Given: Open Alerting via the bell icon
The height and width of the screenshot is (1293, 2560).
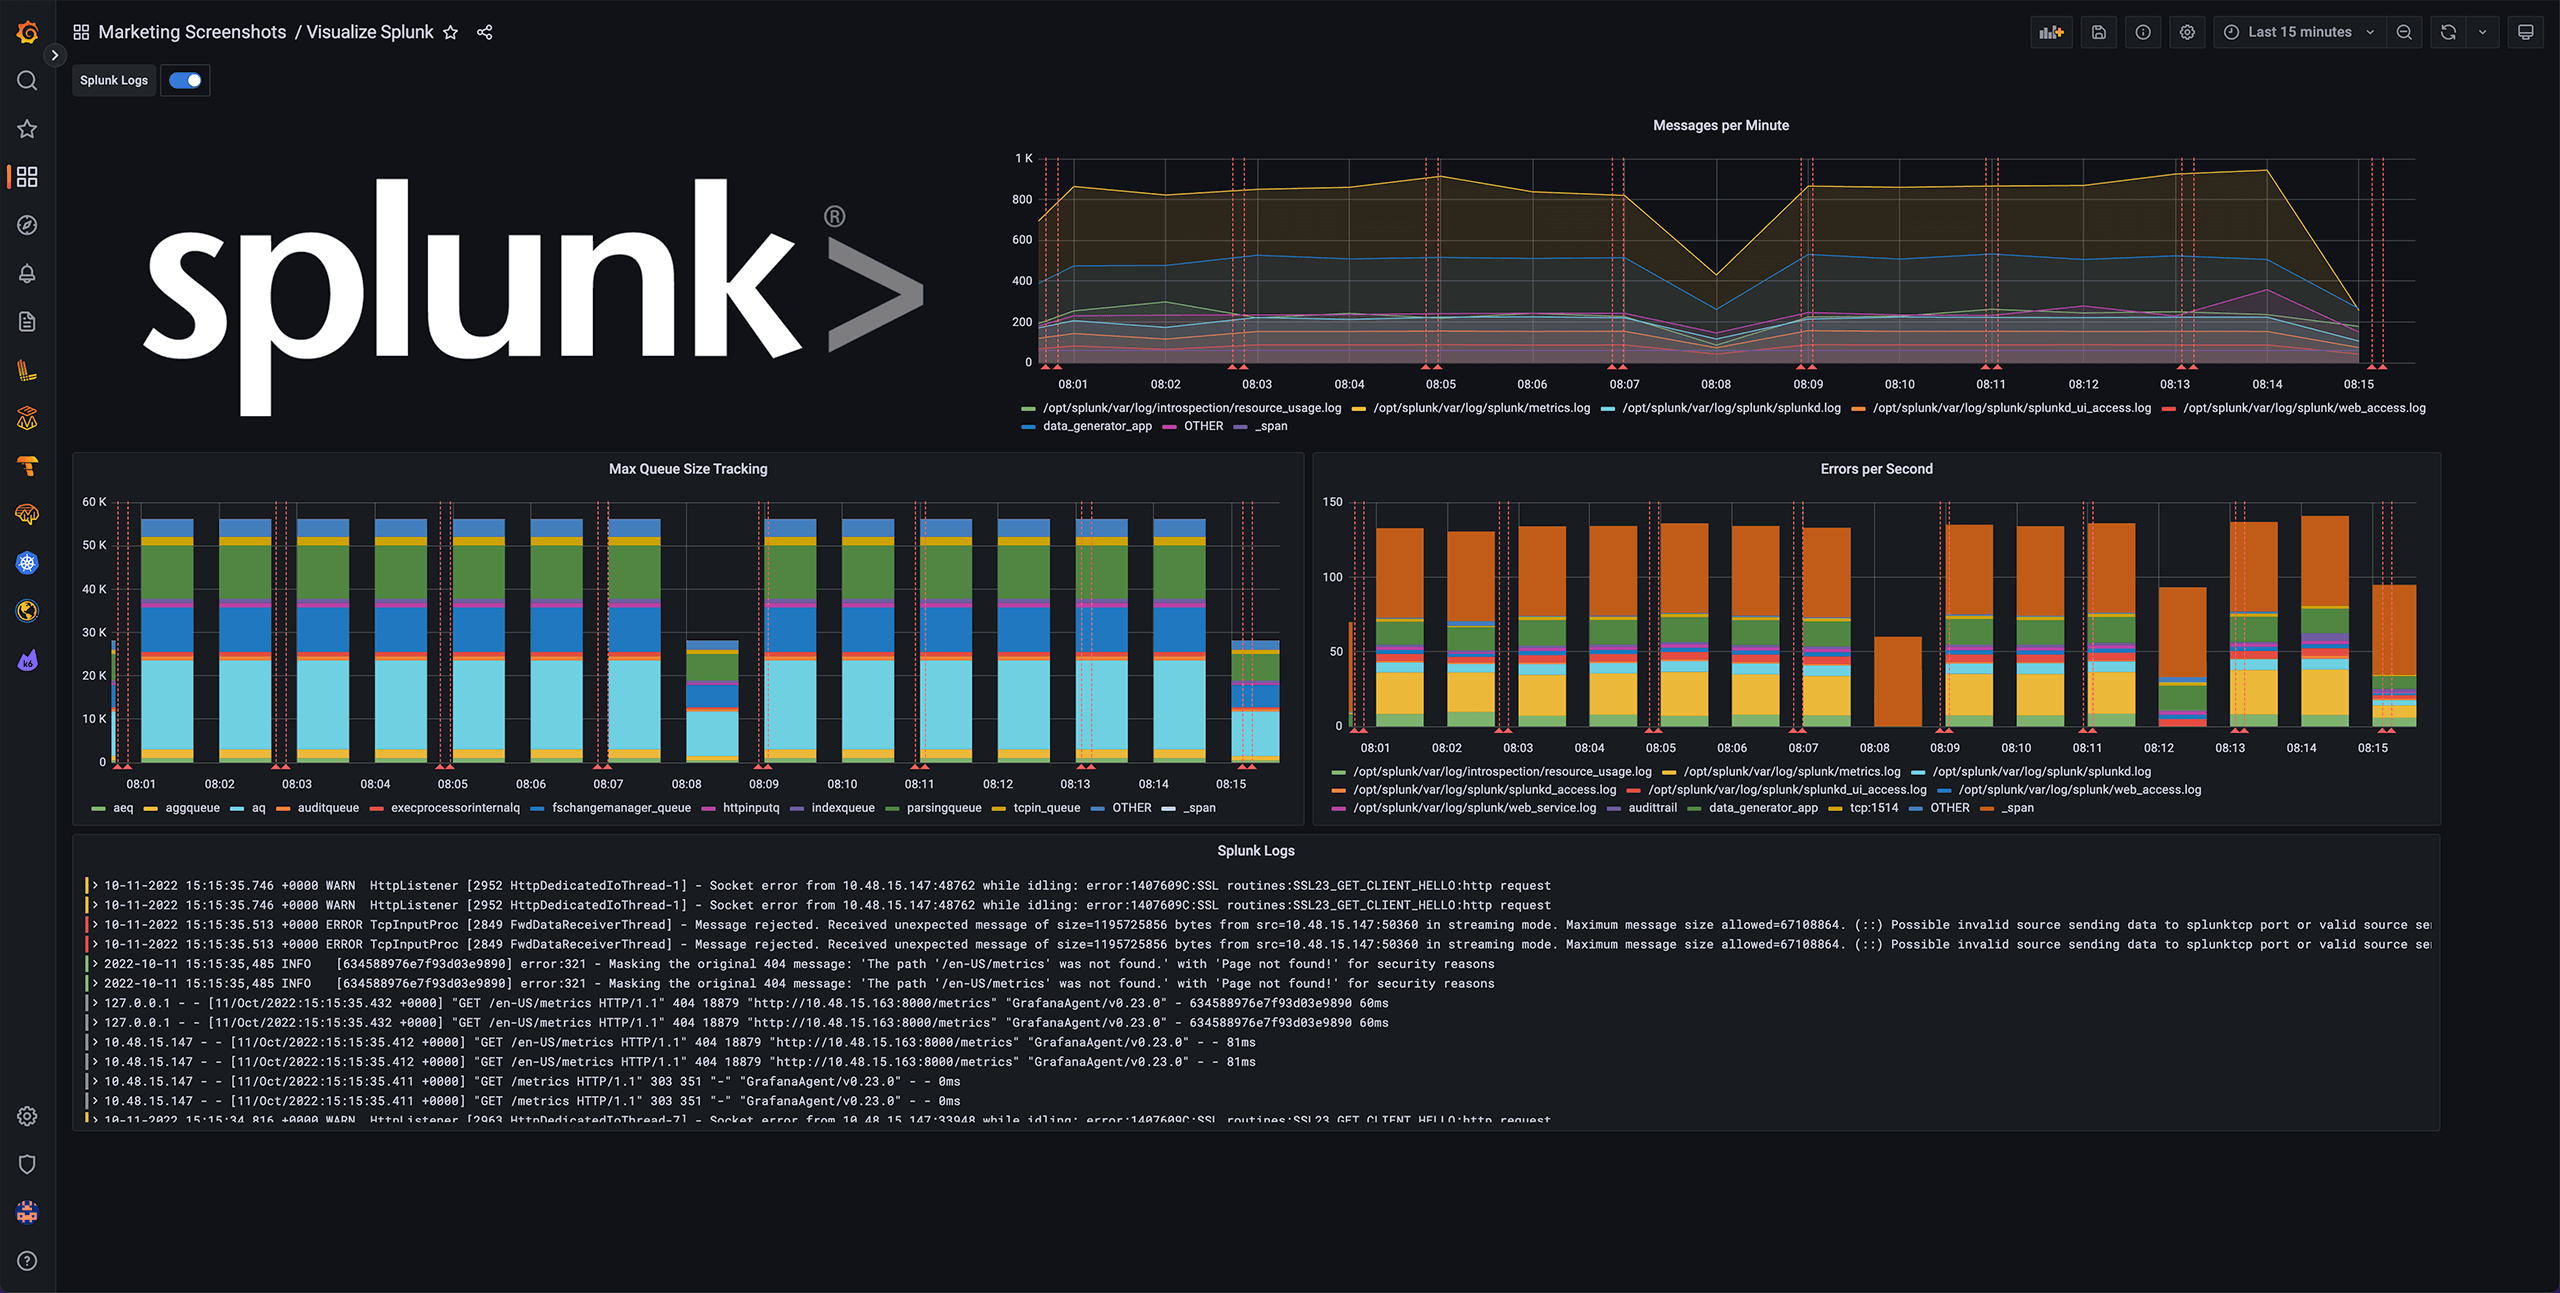Looking at the screenshot, I should point(27,273).
